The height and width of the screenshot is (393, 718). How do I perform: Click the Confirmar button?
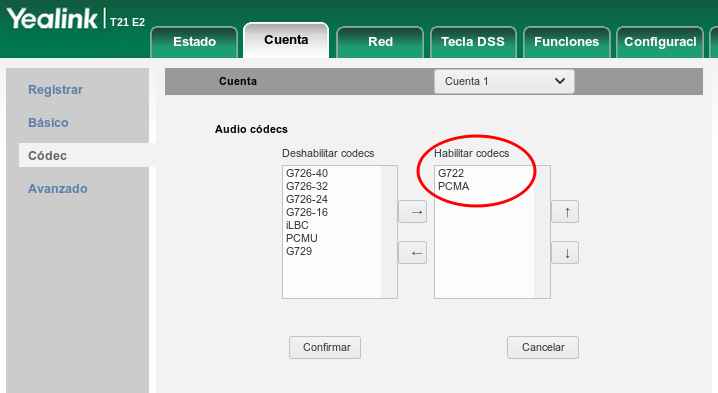(325, 347)
